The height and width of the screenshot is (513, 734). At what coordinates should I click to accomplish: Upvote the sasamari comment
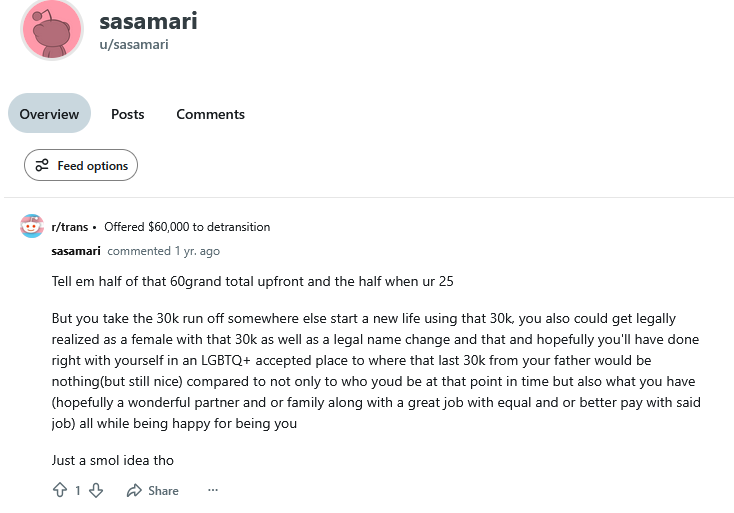(x=59, y=490)
